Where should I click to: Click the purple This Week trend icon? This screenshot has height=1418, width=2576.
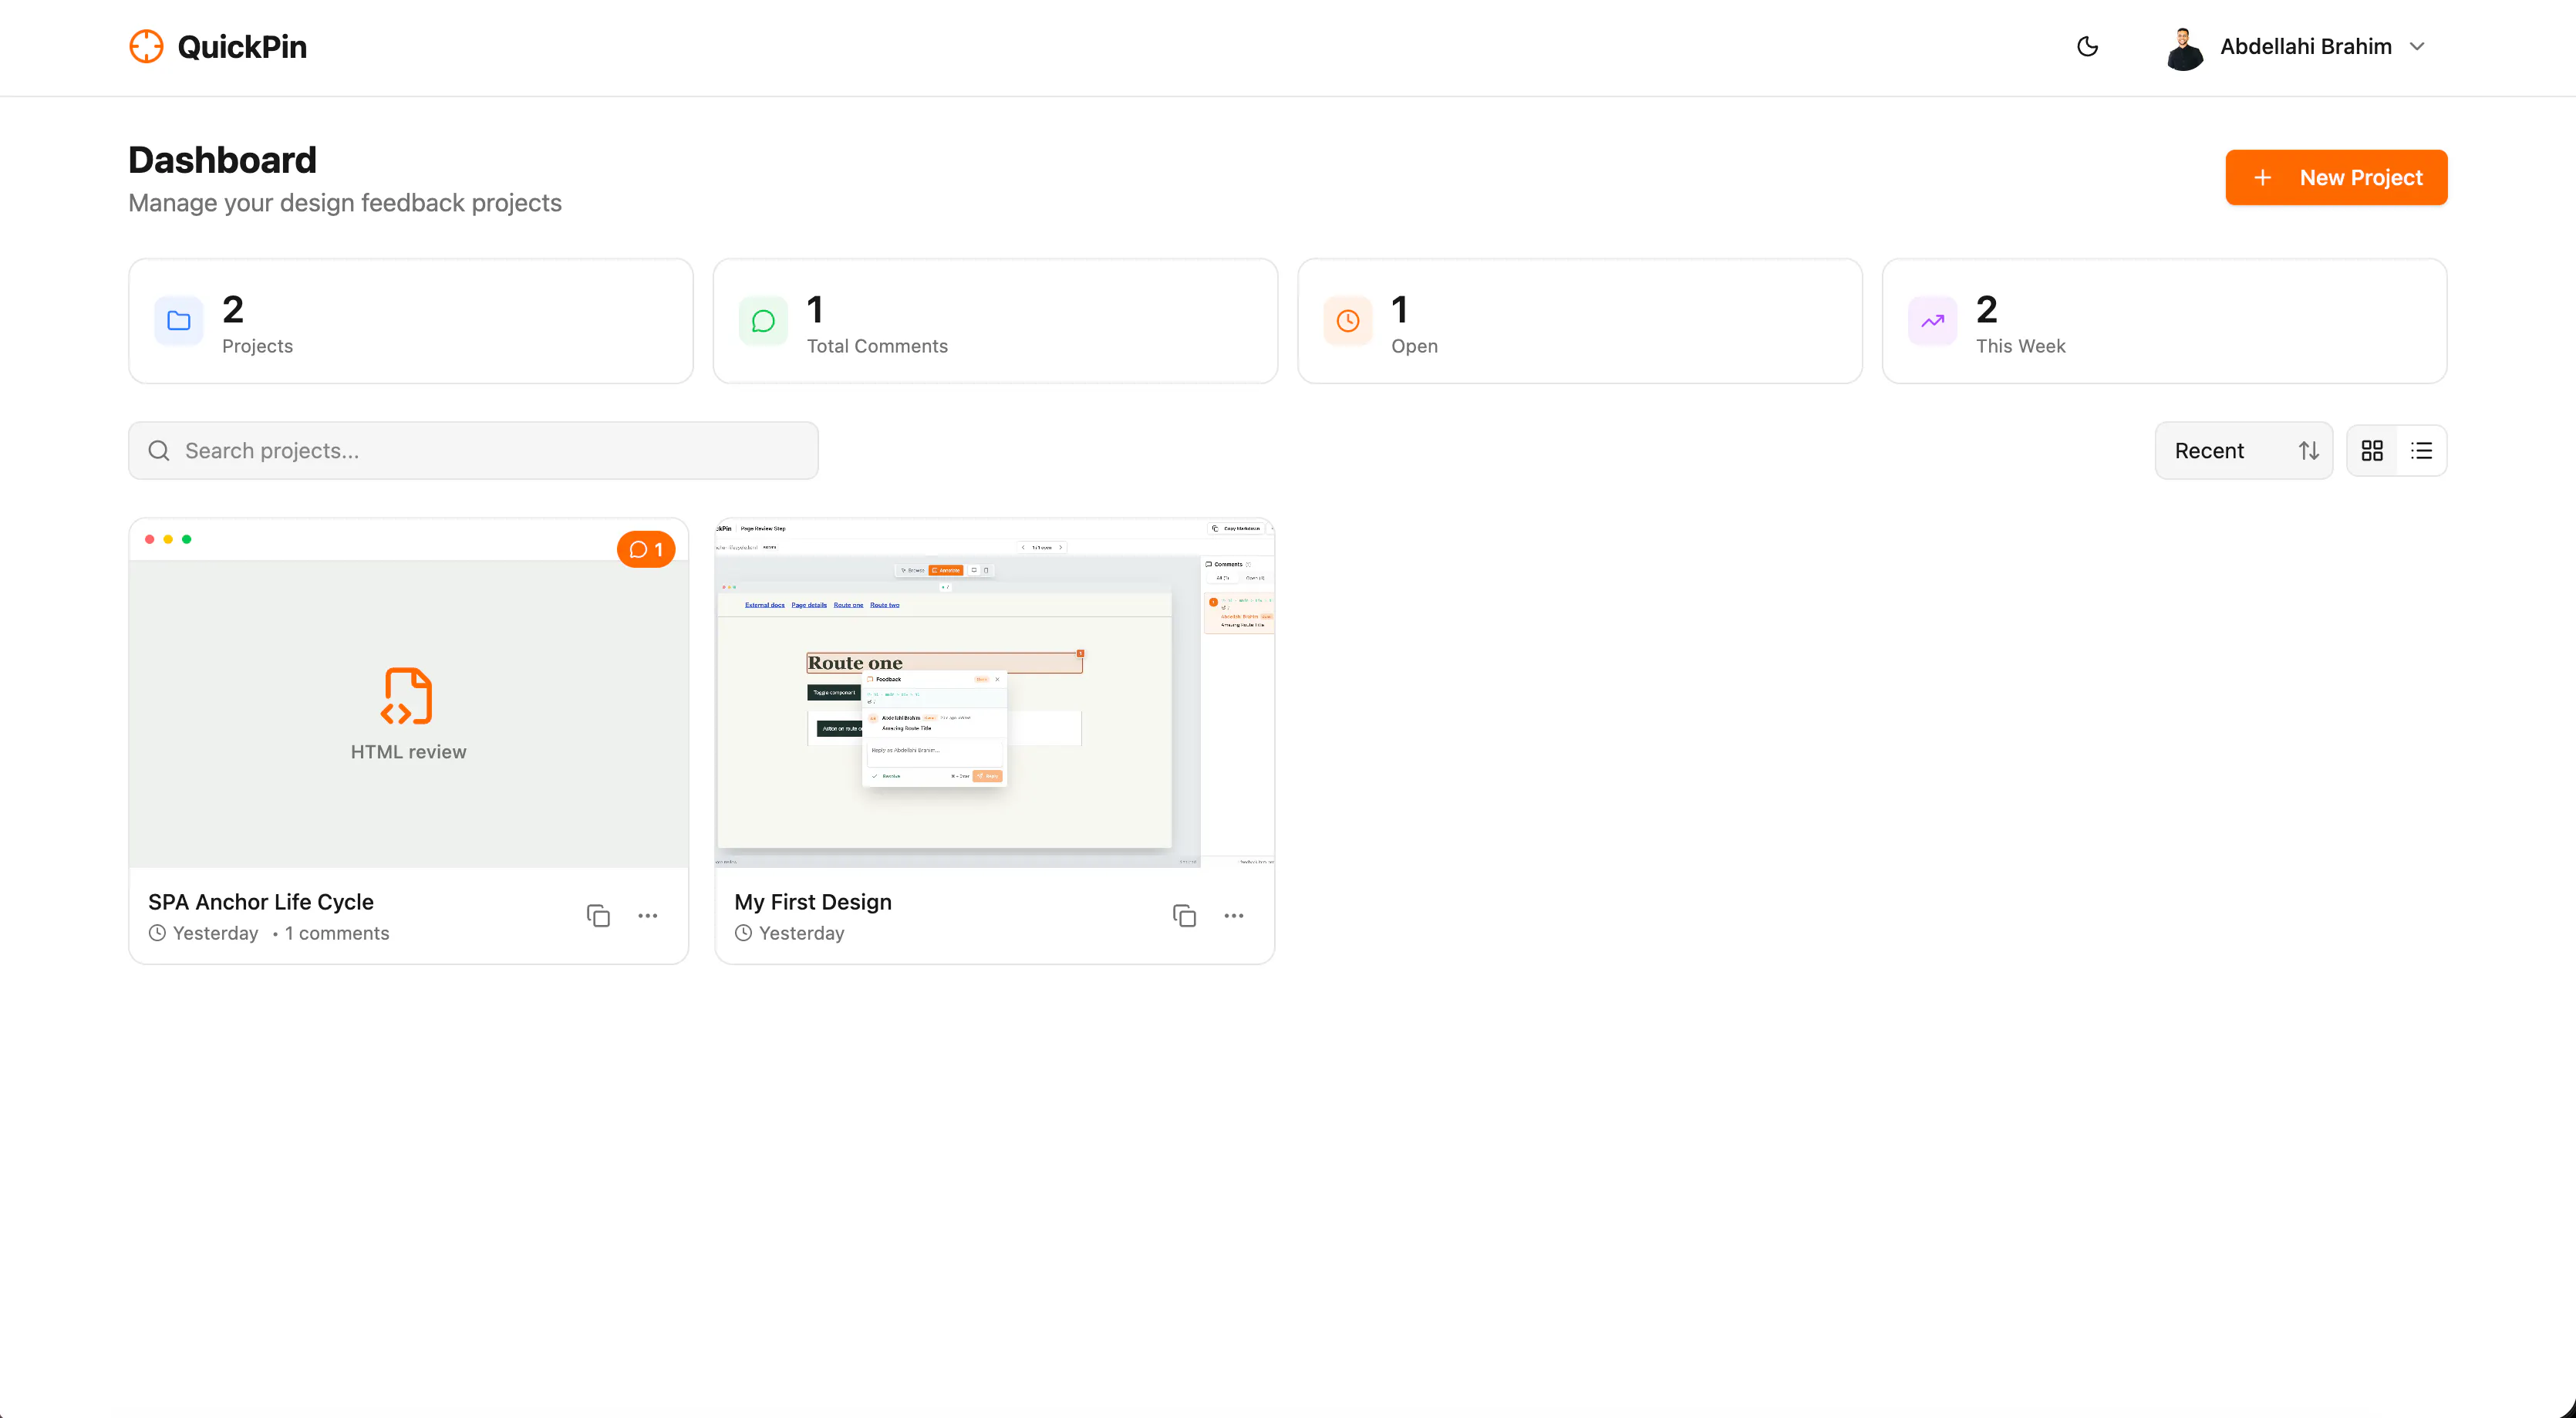click(1932, 320)
